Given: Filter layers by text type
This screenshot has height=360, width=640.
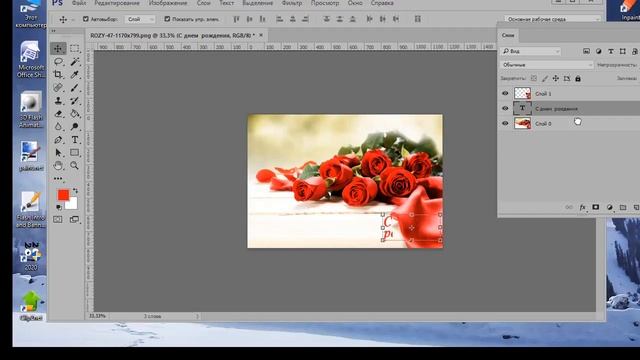Looking at the screenshot, I should (611, 51).
